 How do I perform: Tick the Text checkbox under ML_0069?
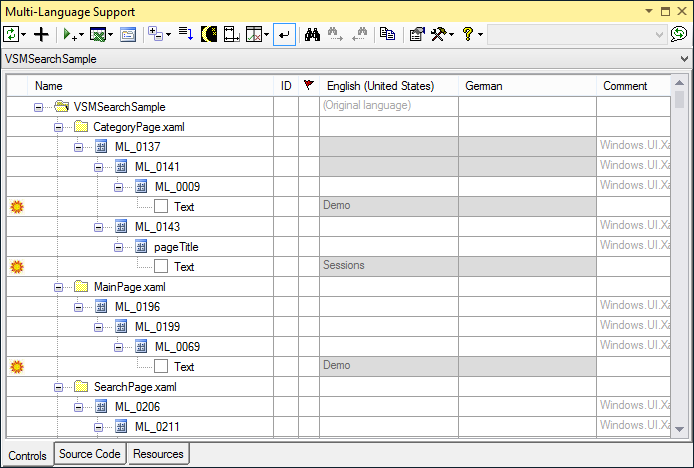tap(161, 367)
